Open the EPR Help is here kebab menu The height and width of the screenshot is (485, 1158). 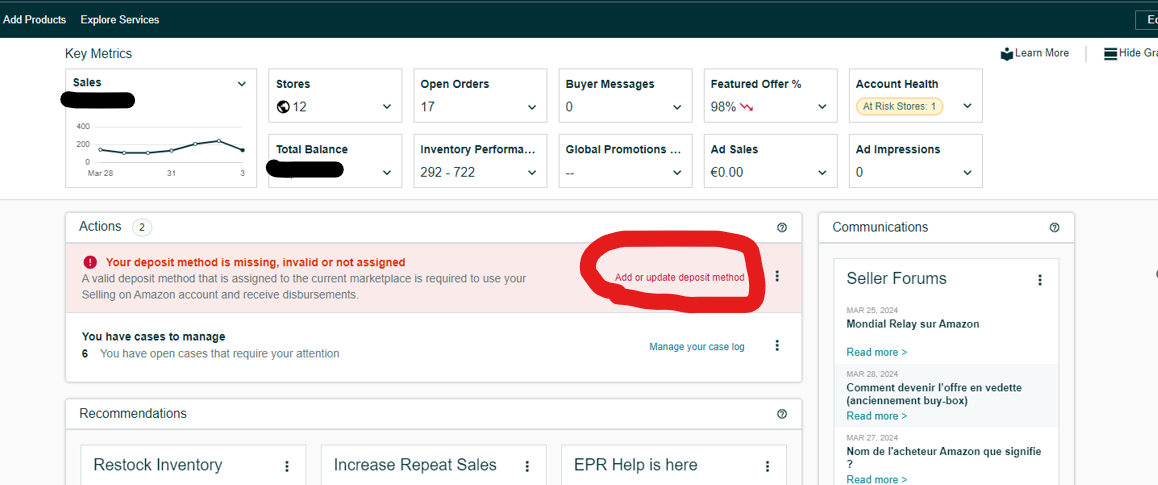coord(767,467)
